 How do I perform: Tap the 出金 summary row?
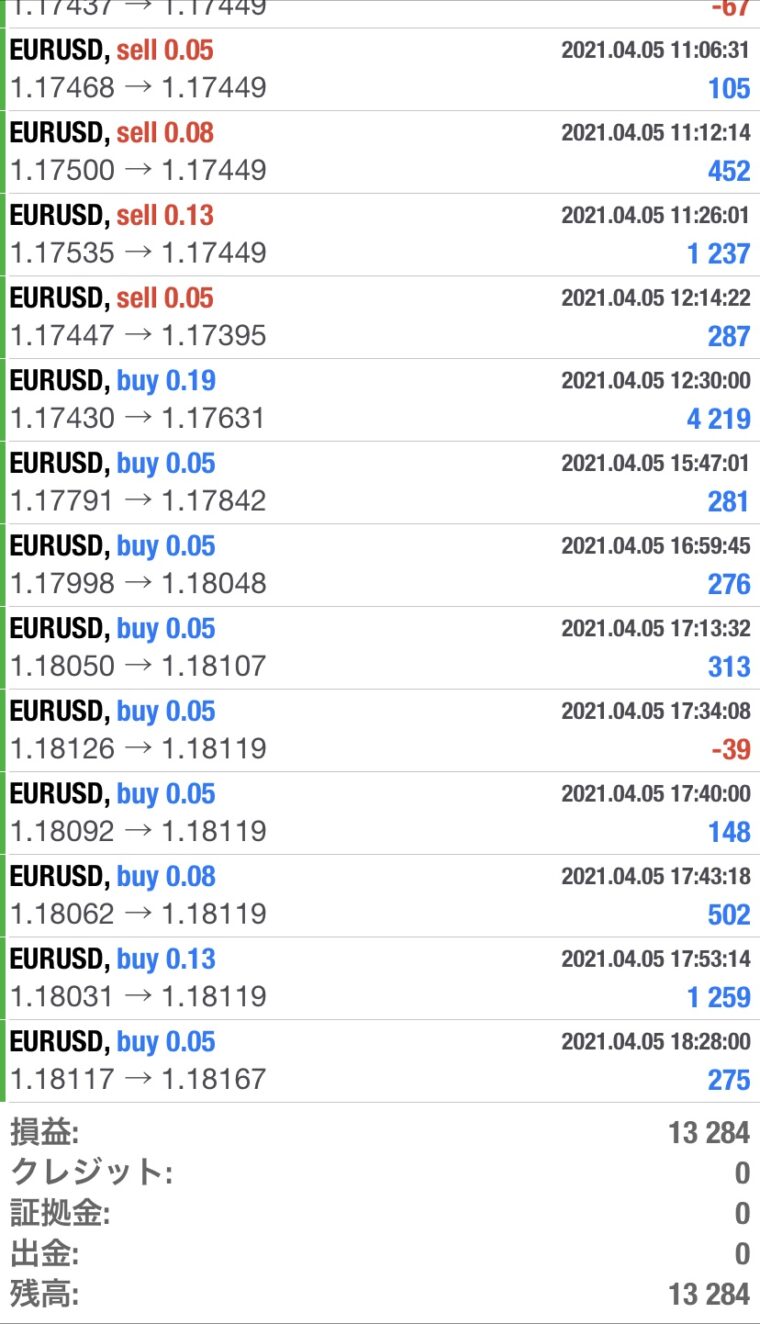point(380,1253)
